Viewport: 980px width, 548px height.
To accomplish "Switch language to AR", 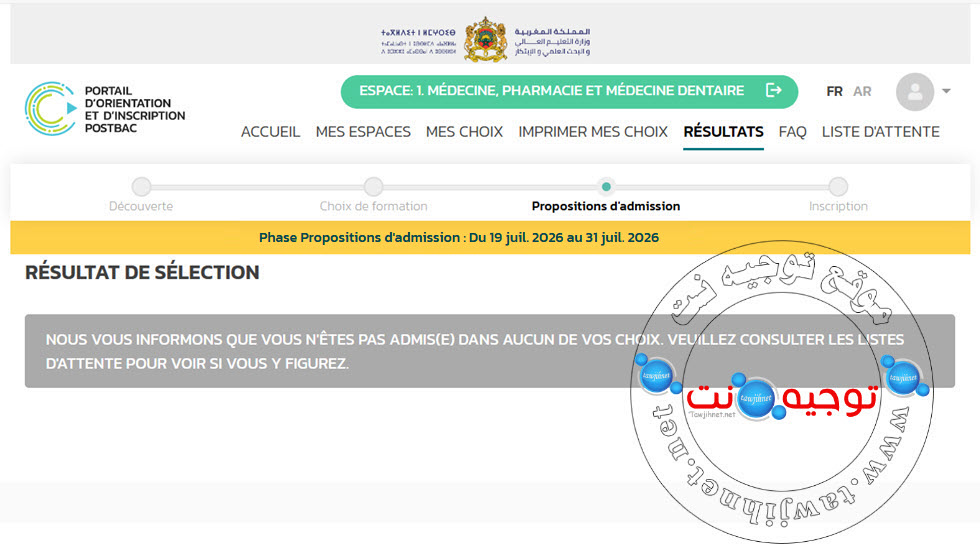I will click(x=862, y=91).
